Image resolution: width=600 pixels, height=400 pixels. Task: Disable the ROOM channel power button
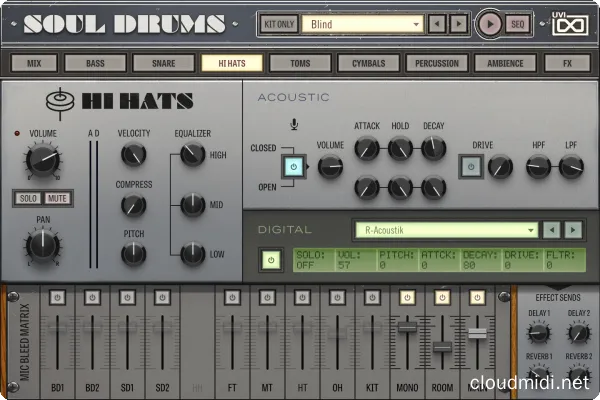[442, 297]
